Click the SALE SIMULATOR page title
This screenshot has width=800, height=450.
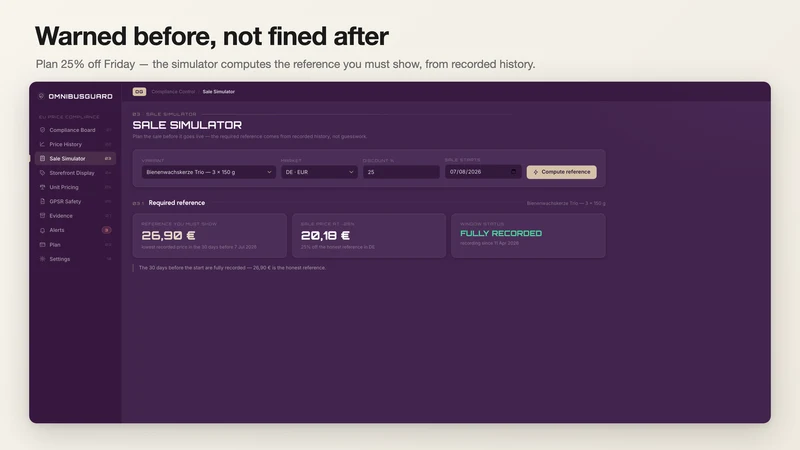[x=187, y=125]
